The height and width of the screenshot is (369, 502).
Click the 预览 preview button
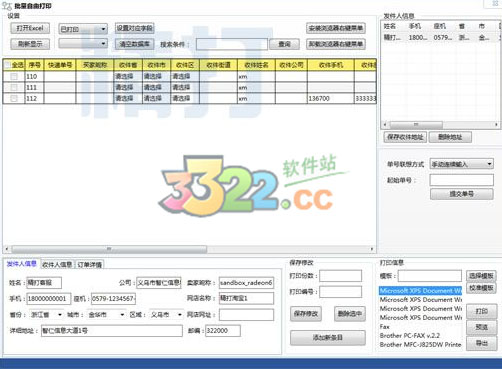tap(482, 327)
